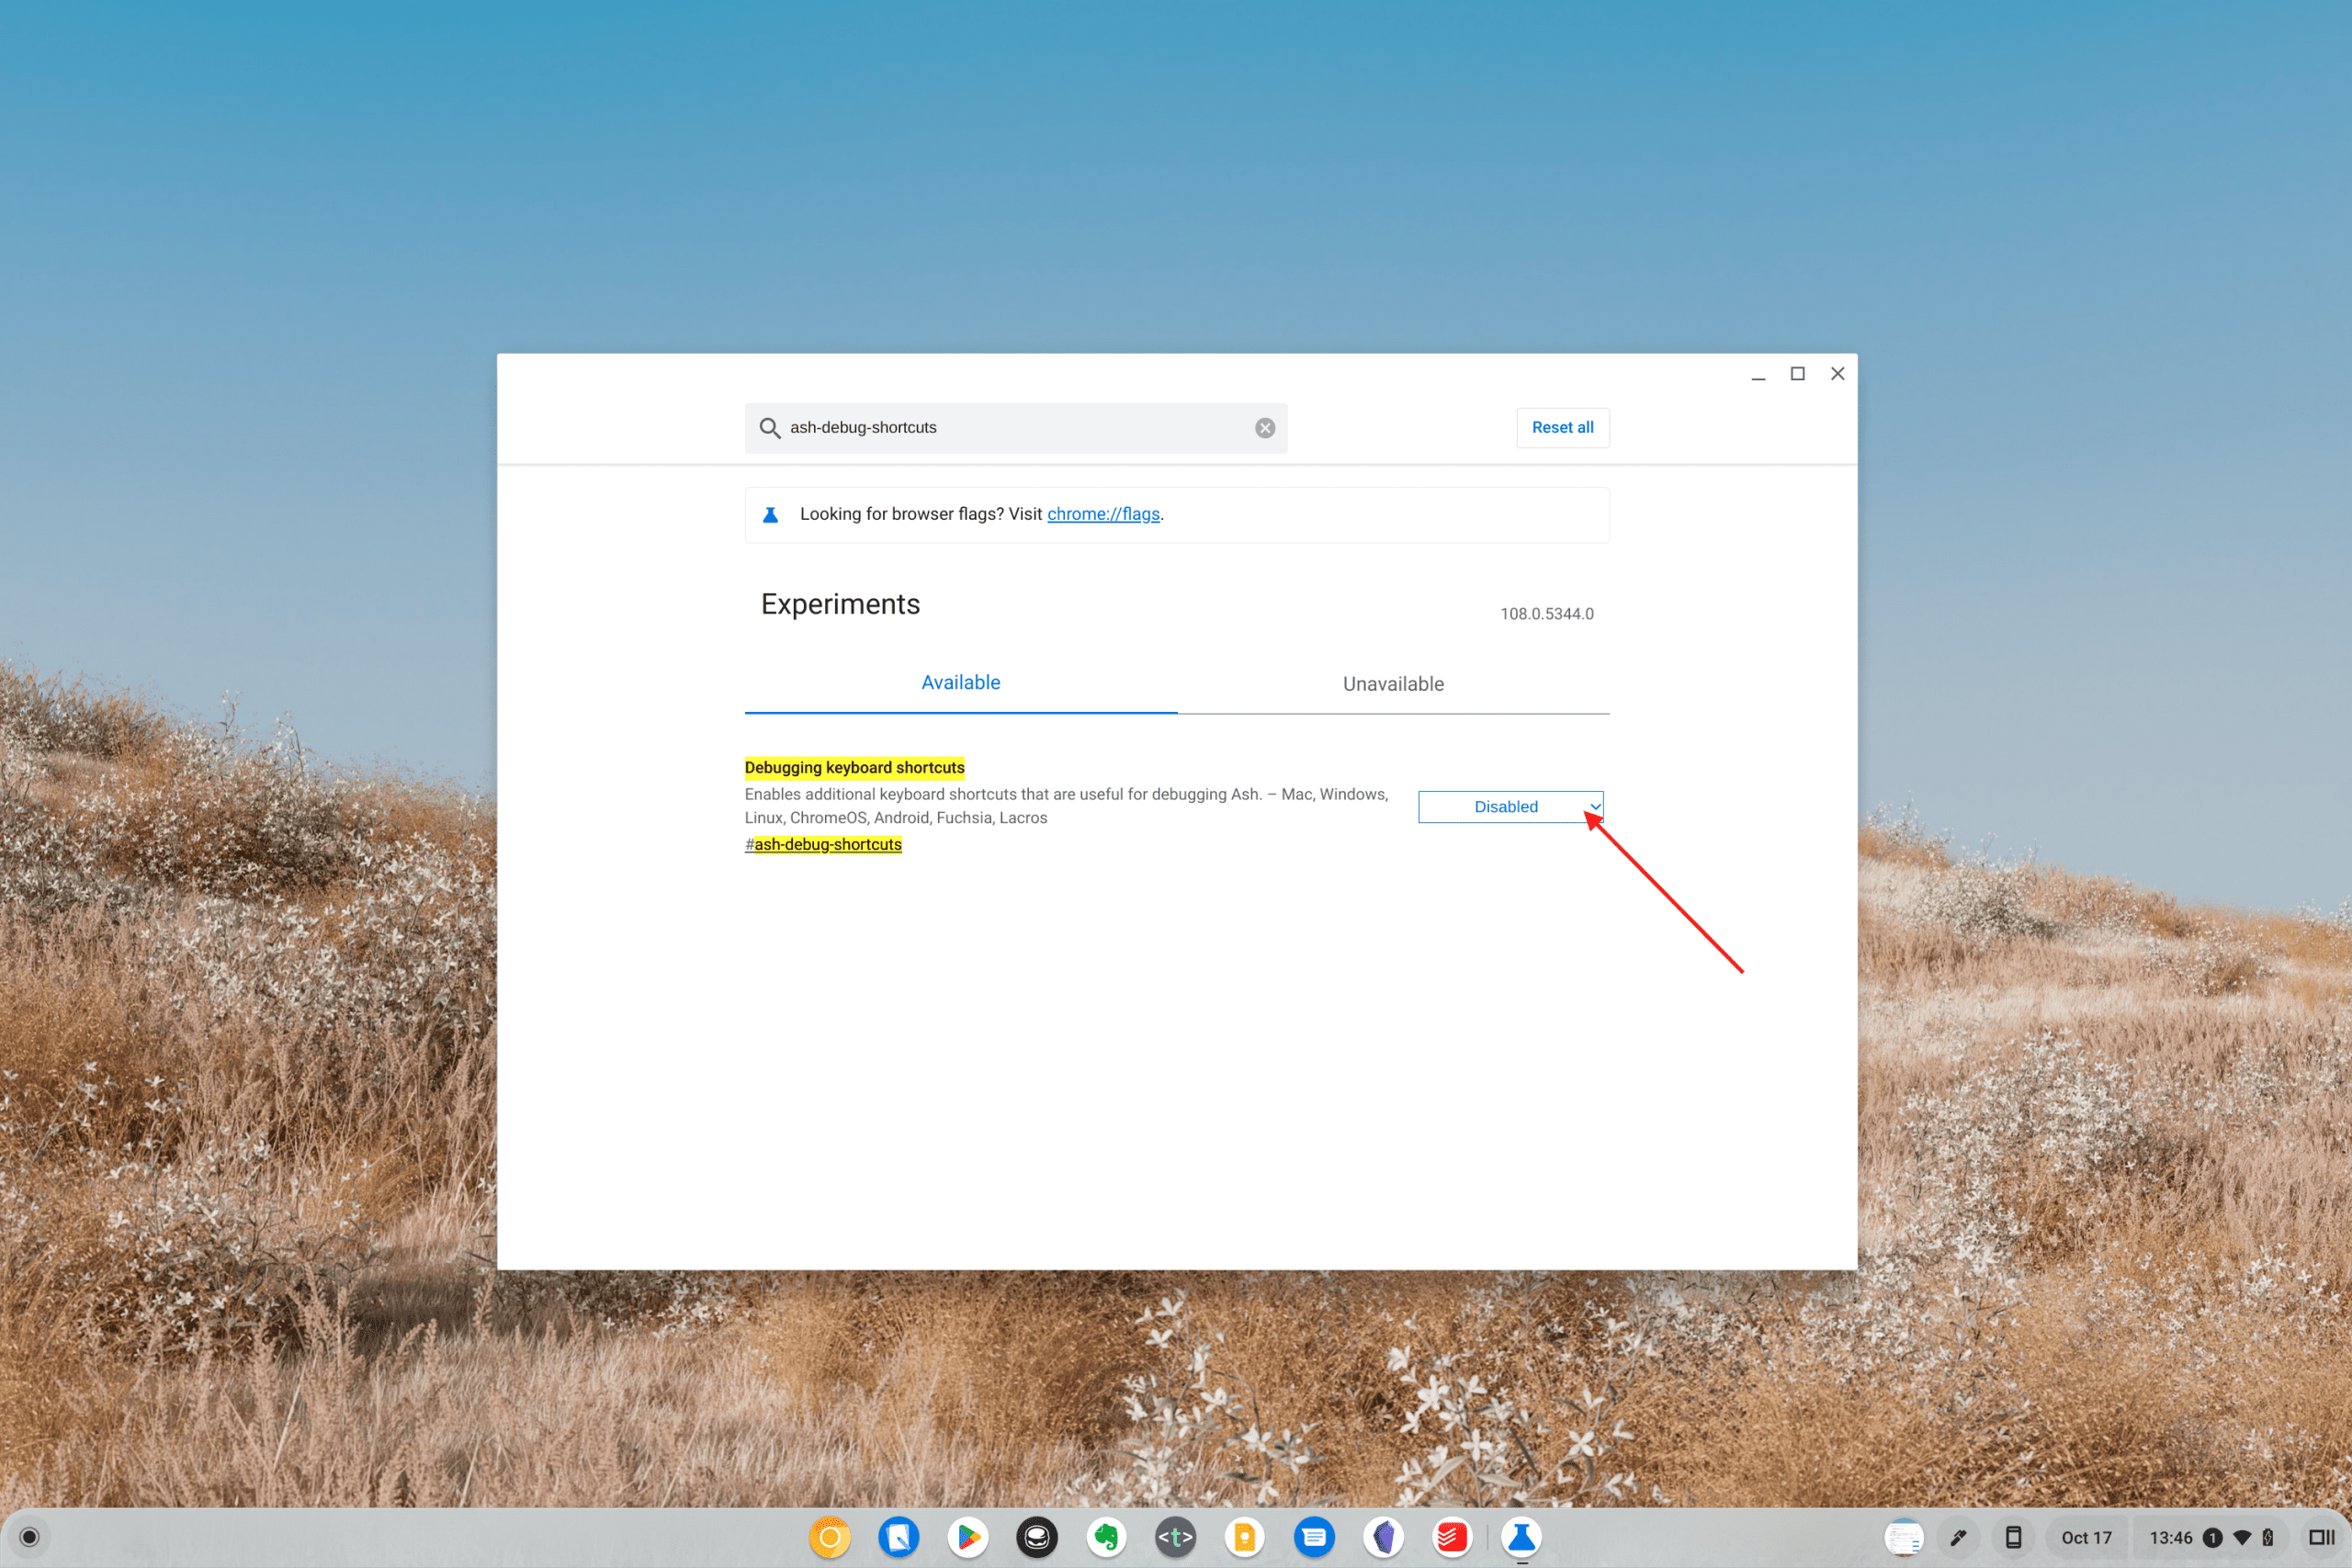Open the Todoist app on the shelf
The height and width of the screenshot is (1568, 2352).
click(x=1452, y=1537)
